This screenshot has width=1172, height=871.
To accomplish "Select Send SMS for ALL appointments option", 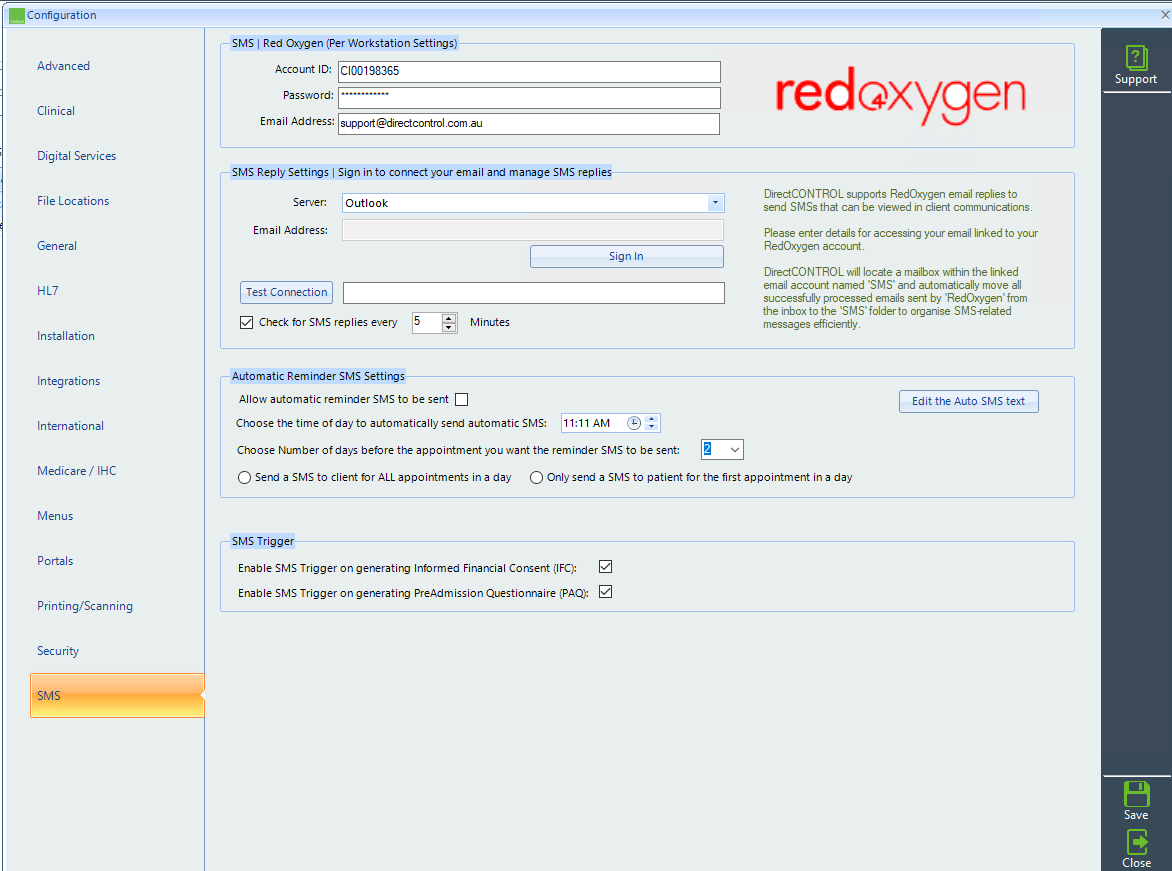I will [x=244, y=477].
